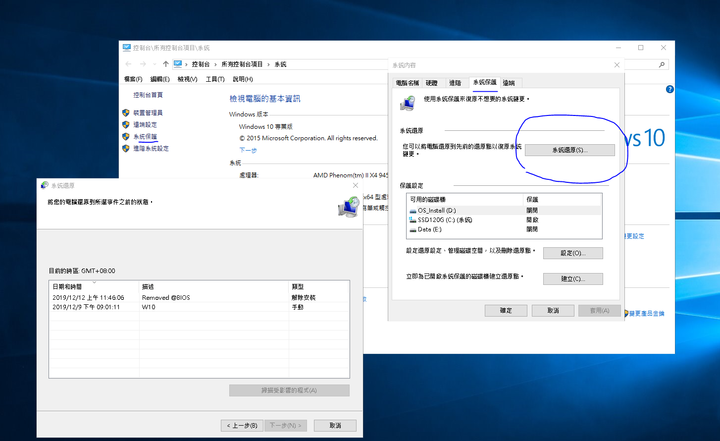
Task: Click 取消 in System Properties dialog
Action: coord(553,311)
